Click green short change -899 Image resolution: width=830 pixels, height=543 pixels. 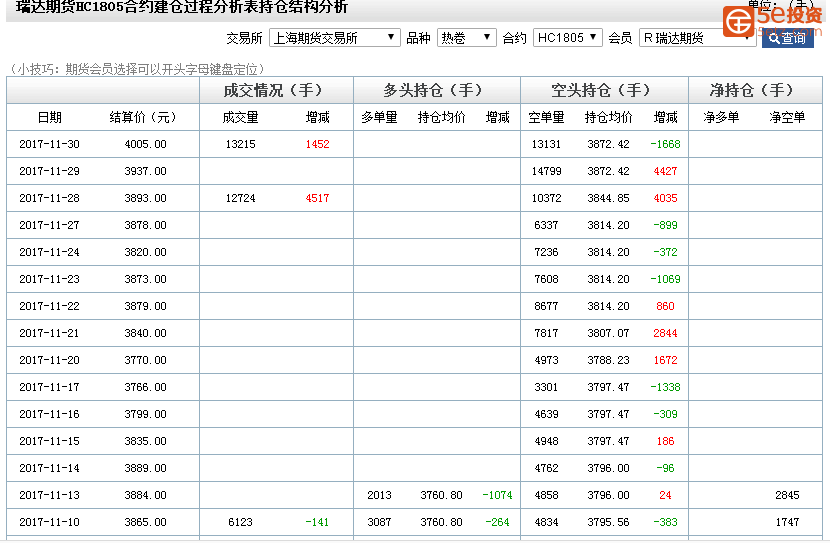665,225
